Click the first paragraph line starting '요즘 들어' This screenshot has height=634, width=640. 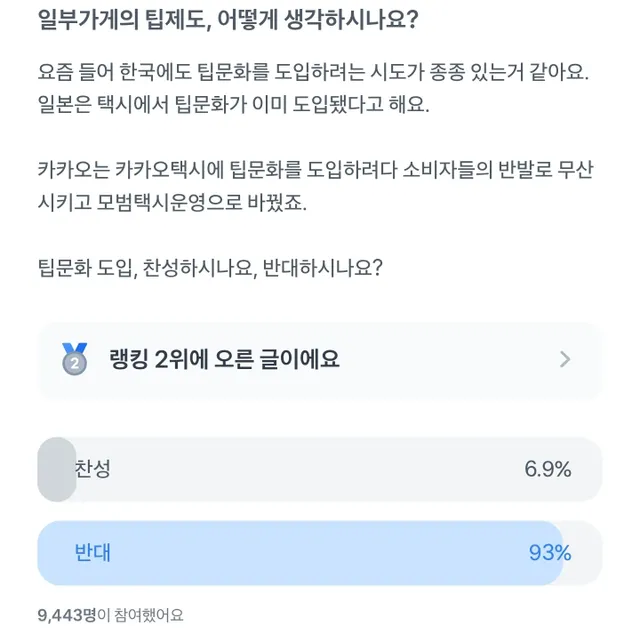[310, 73]
